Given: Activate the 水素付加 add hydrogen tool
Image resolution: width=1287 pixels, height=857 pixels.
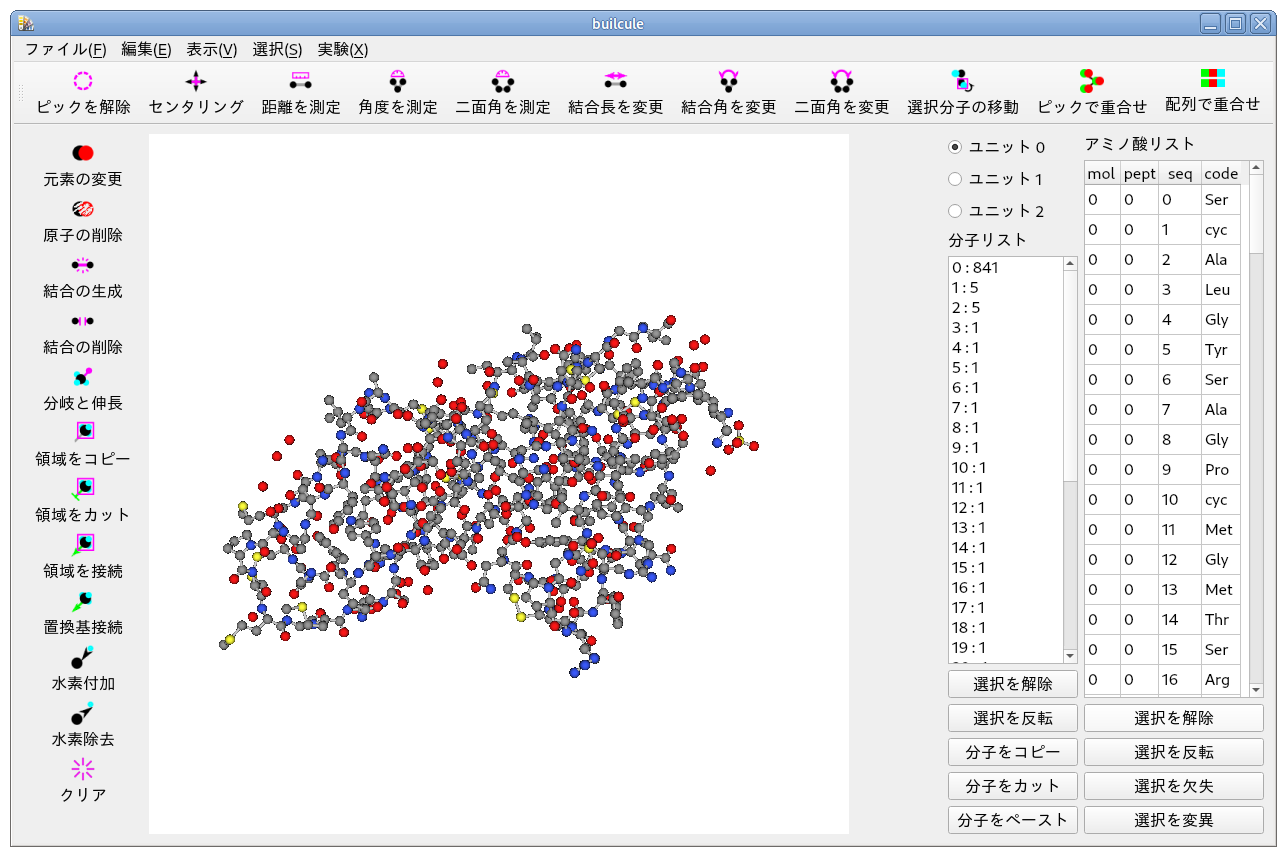Looking at the screenshot, I should click(x=83, y=669).
